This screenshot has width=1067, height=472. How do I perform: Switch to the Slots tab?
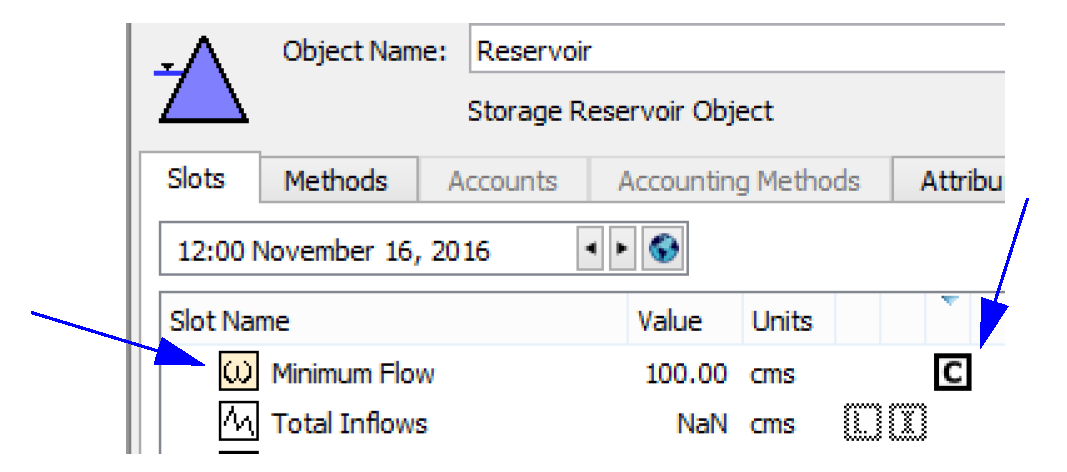tap(196, 180)
